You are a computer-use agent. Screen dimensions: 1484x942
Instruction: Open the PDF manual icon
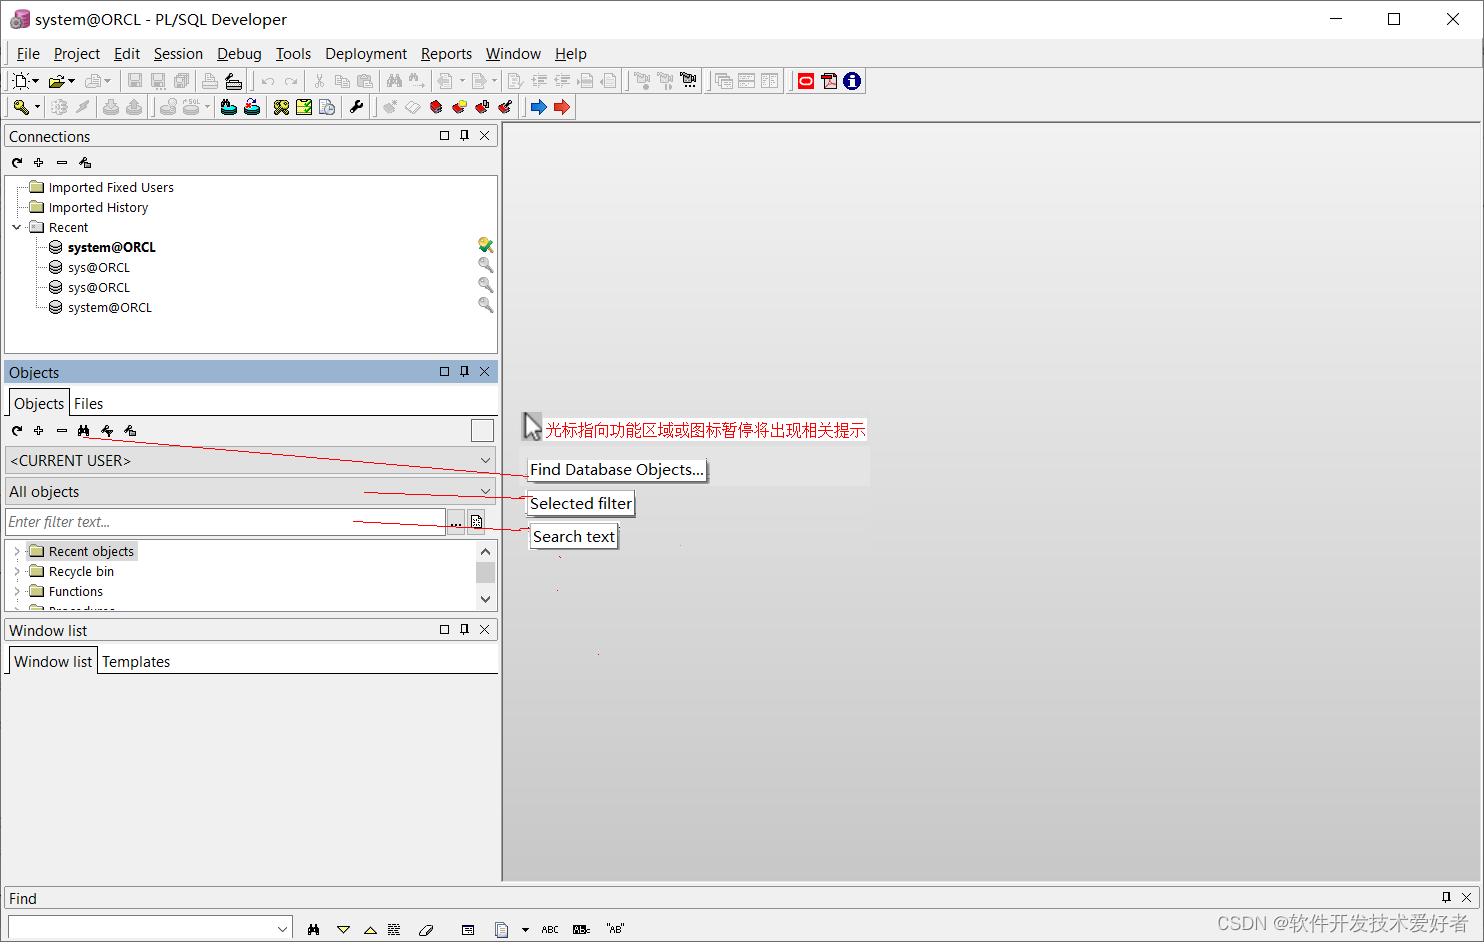click(x=829, y=81)
